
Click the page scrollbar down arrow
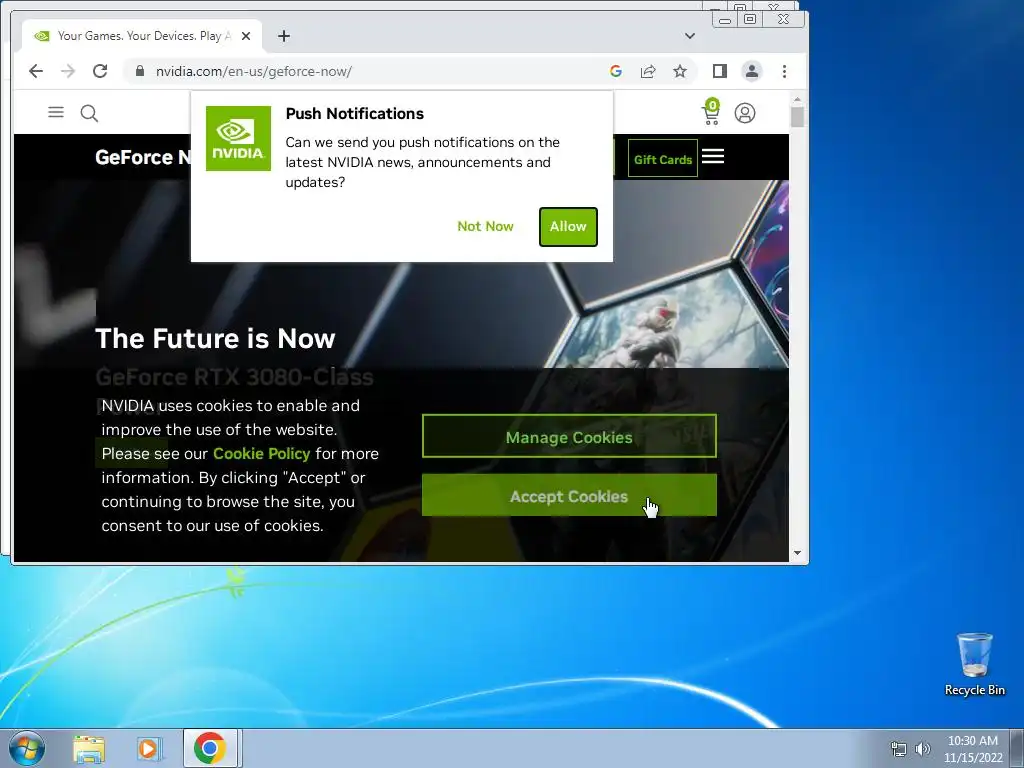(x=797, y=553)
